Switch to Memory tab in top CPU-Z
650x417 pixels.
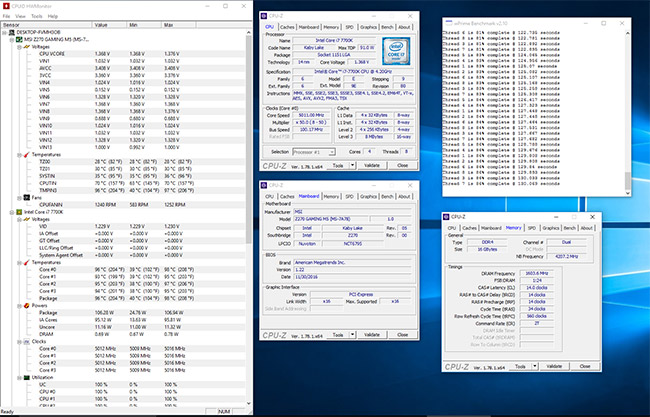[331, 27]
